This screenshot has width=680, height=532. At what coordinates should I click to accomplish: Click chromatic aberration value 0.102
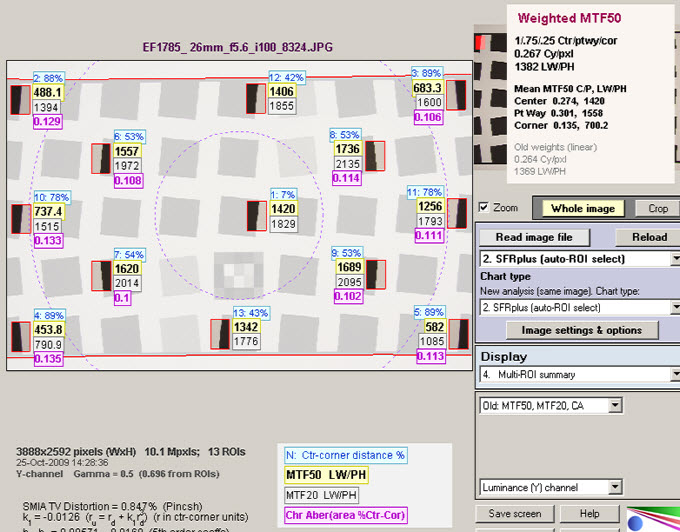point(348,296)
